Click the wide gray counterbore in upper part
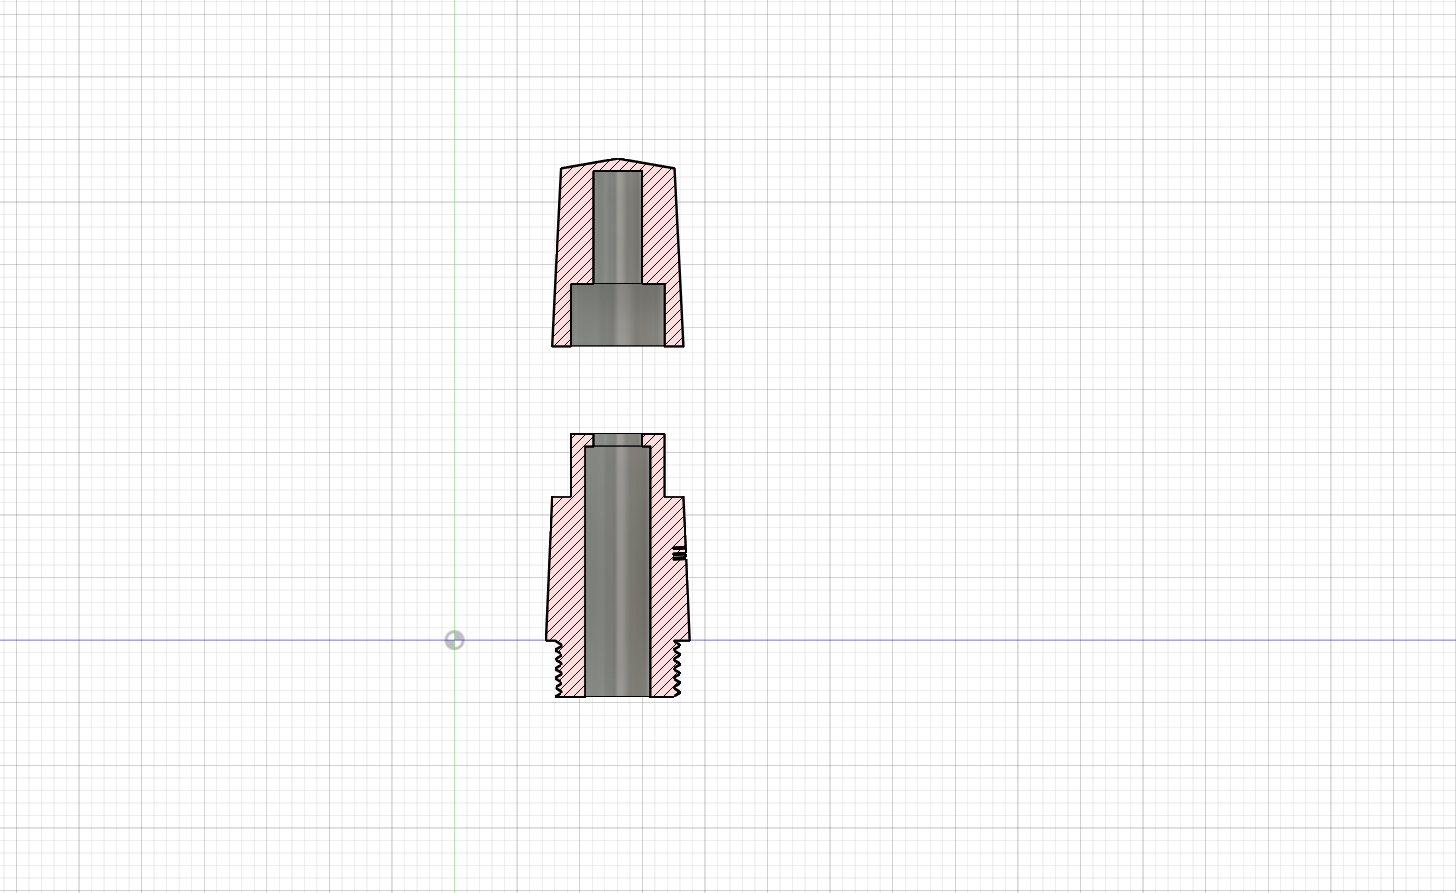Image resolution: width=1456 pixels, height=893 pixels. (618, 315)
